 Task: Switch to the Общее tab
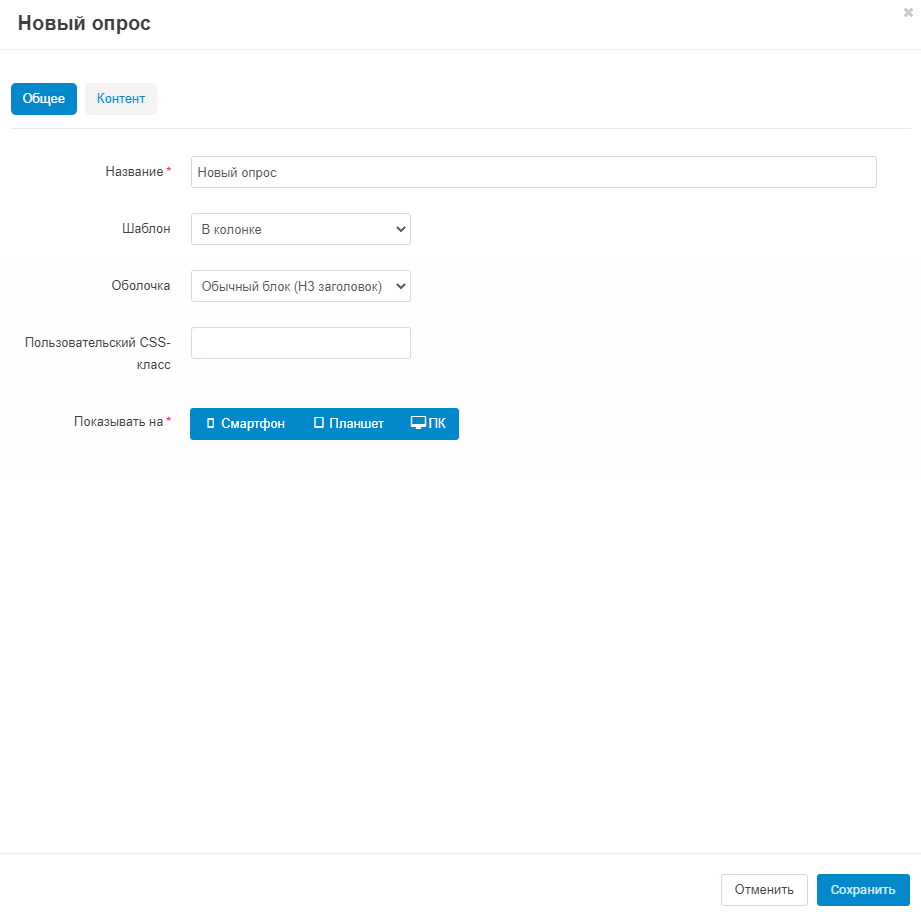coord(44,99)
